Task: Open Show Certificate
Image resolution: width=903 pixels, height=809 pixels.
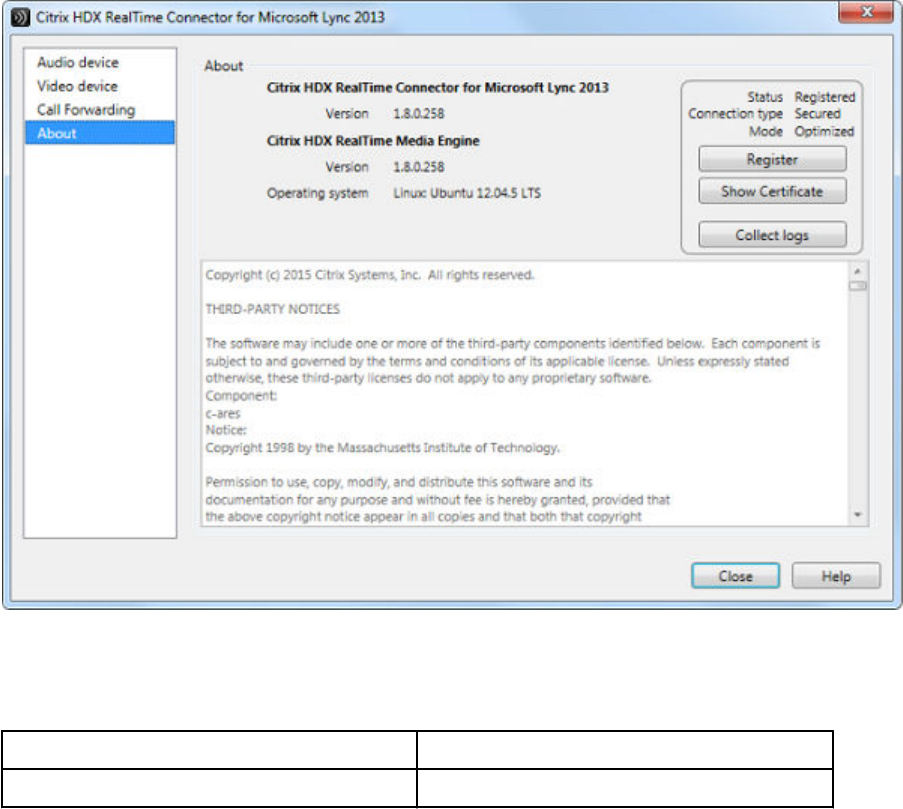Action: [772, 191]
